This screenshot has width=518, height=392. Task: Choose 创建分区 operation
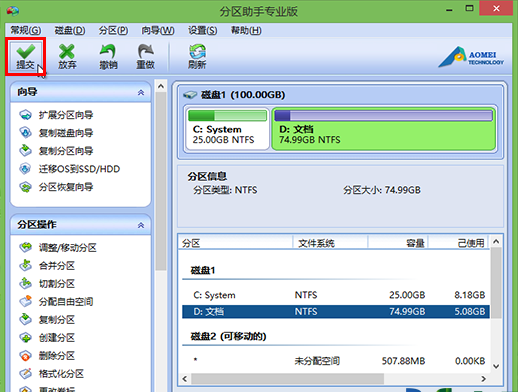[x=47, y=338]
